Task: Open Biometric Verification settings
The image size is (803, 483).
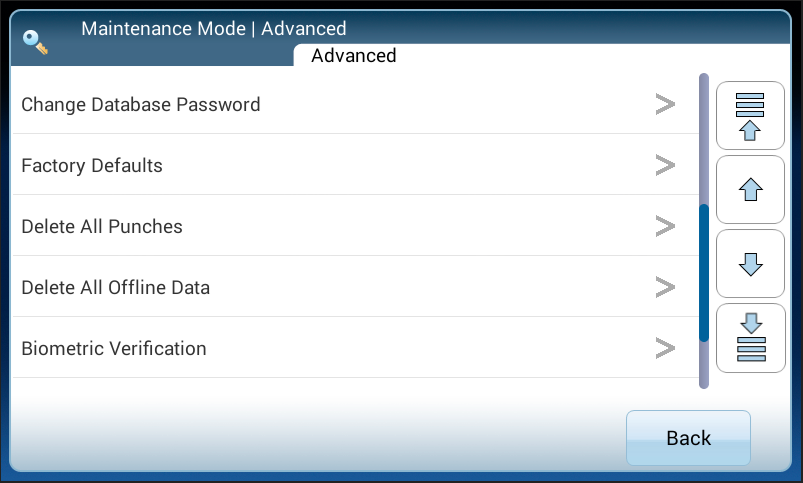Action: coord(114,348)
